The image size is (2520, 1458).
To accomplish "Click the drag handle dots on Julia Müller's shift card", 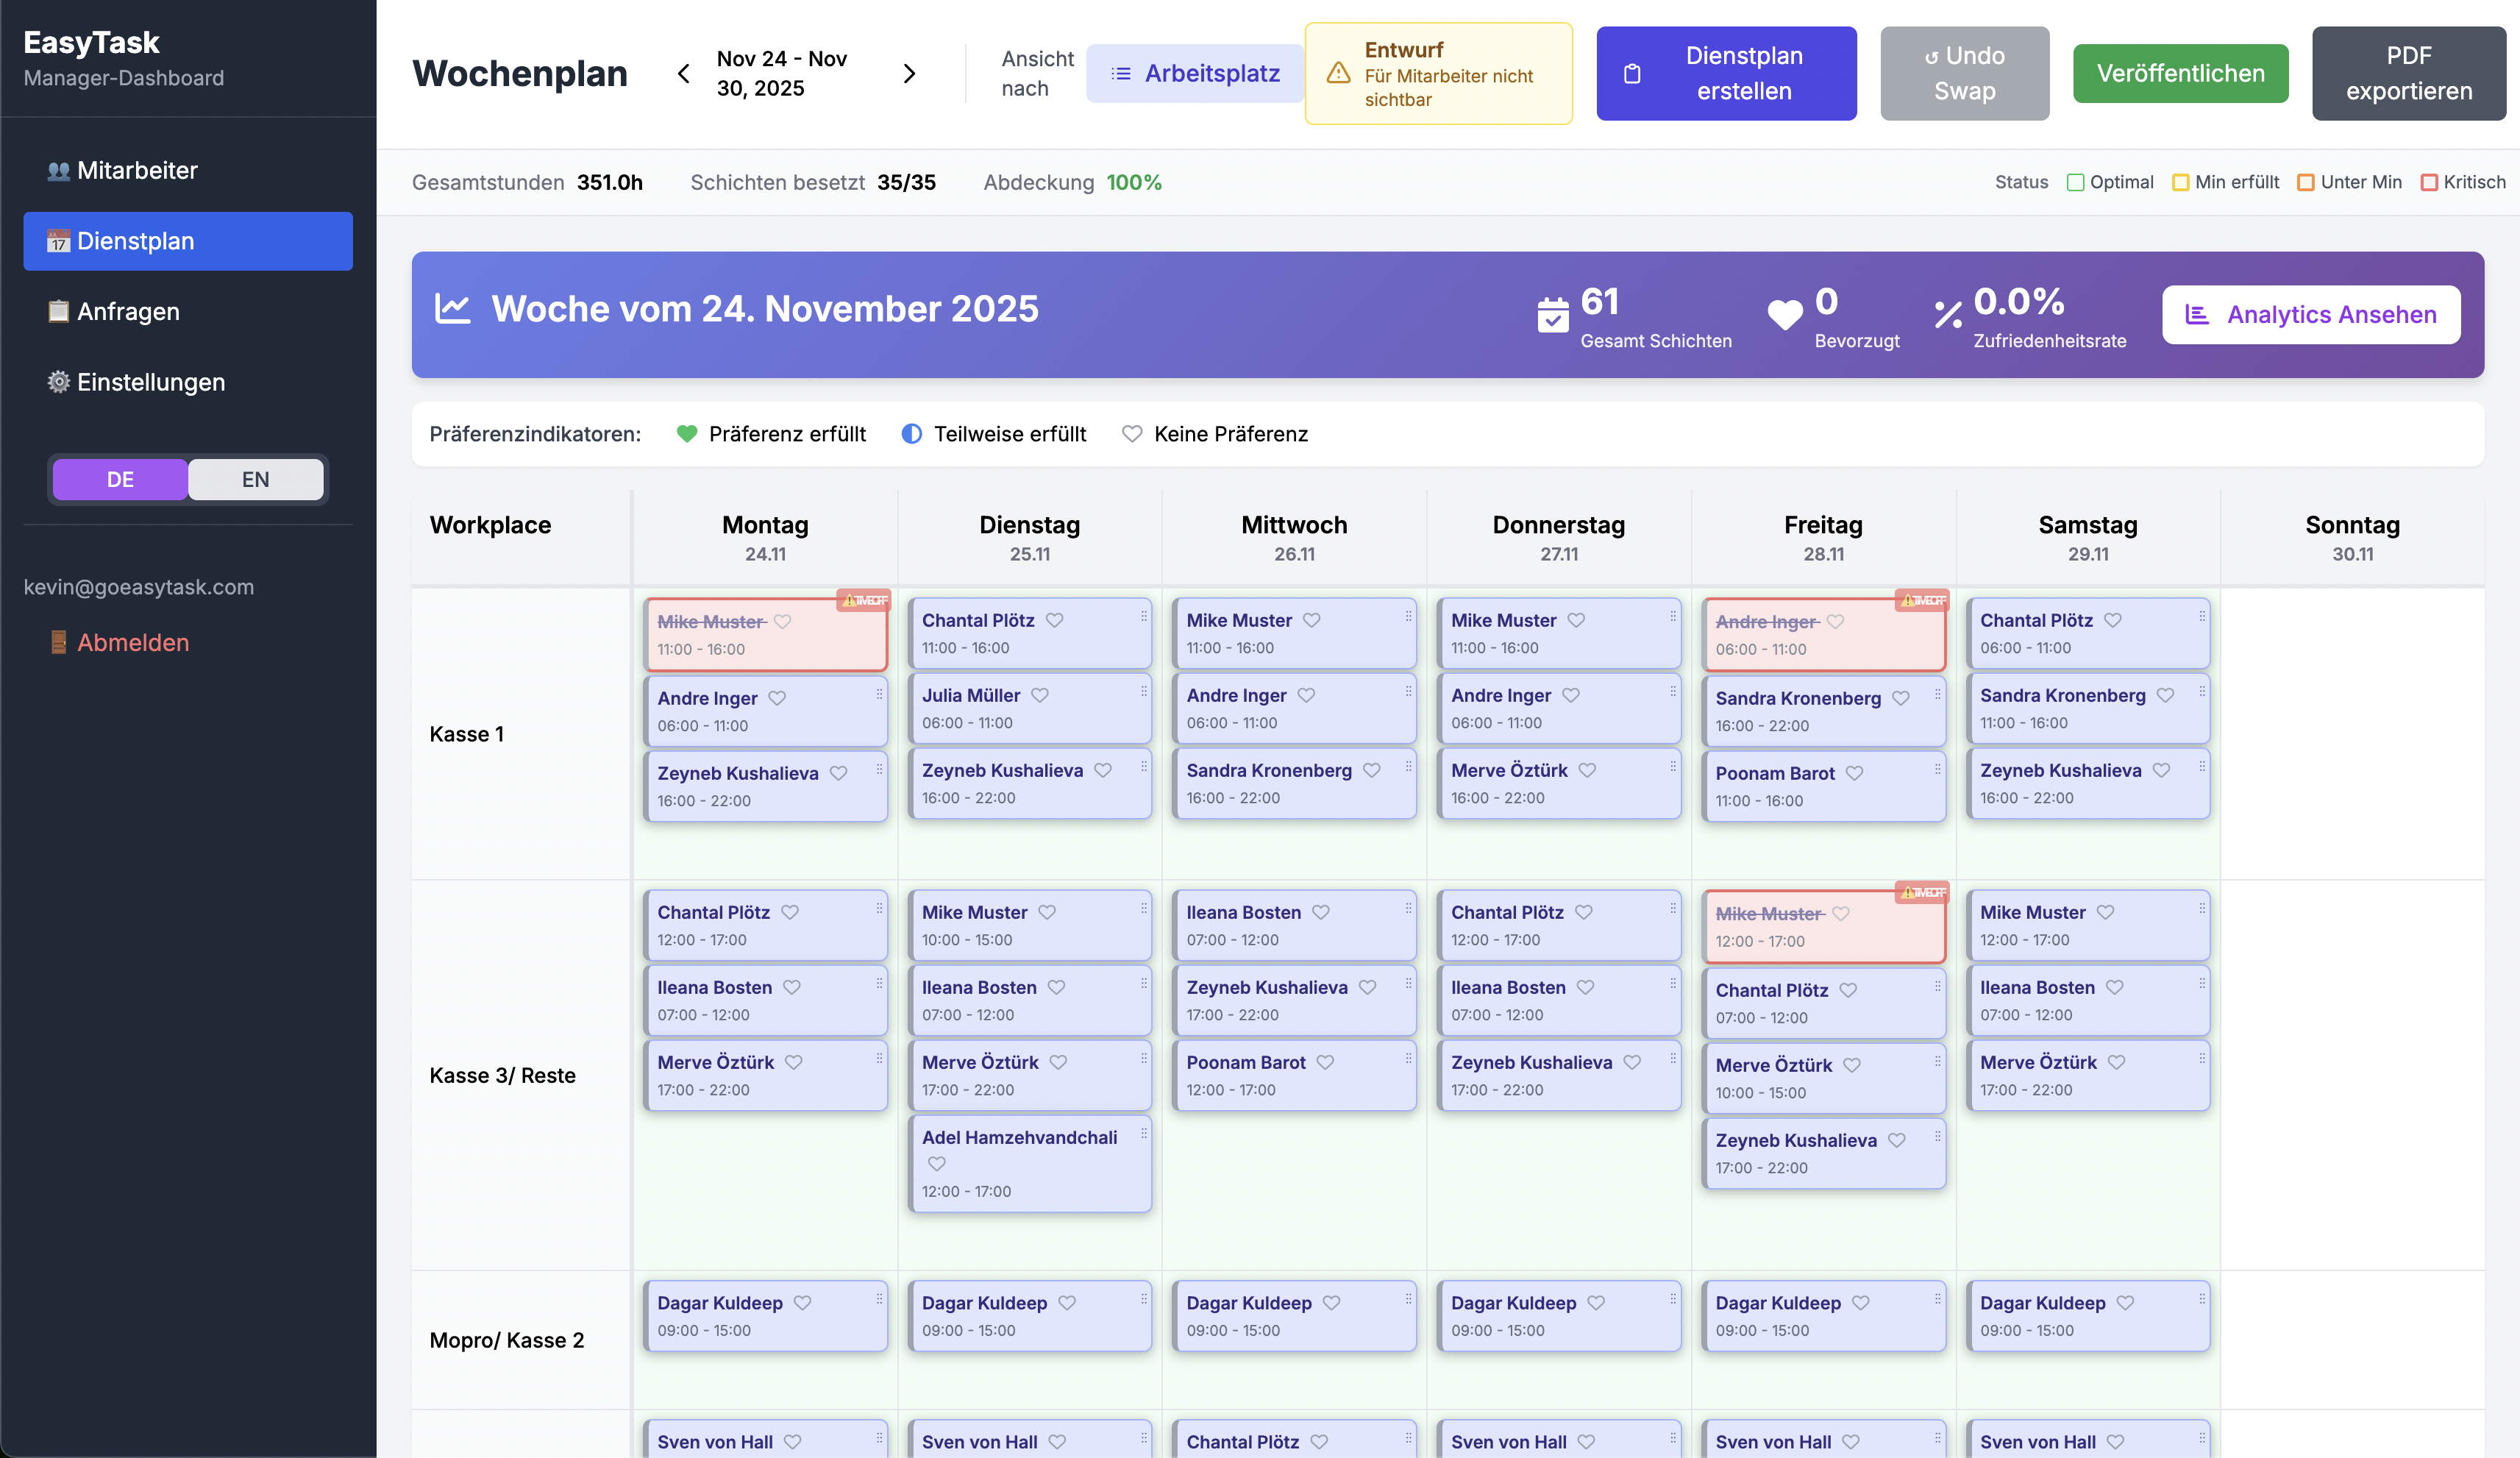I will pyautogui.click(x=1144, y=691).
